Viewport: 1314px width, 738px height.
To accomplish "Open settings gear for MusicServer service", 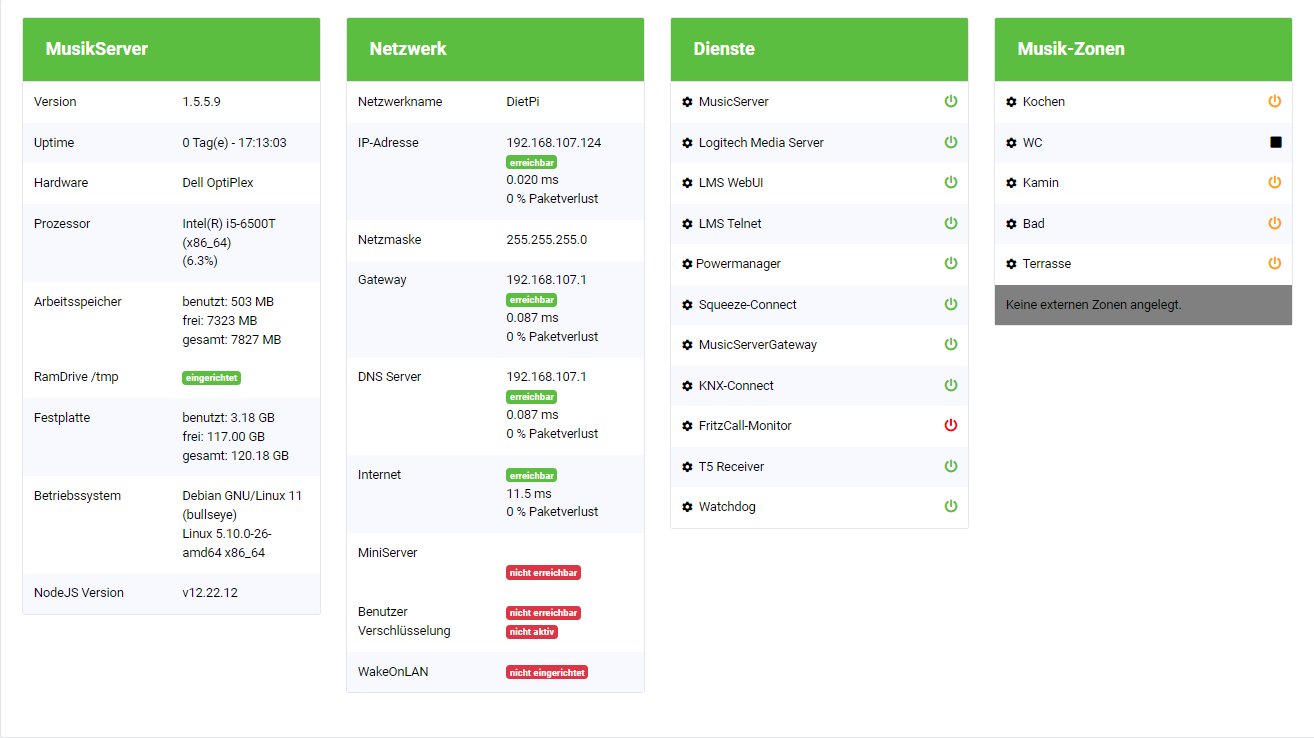I will pos(687,102).
